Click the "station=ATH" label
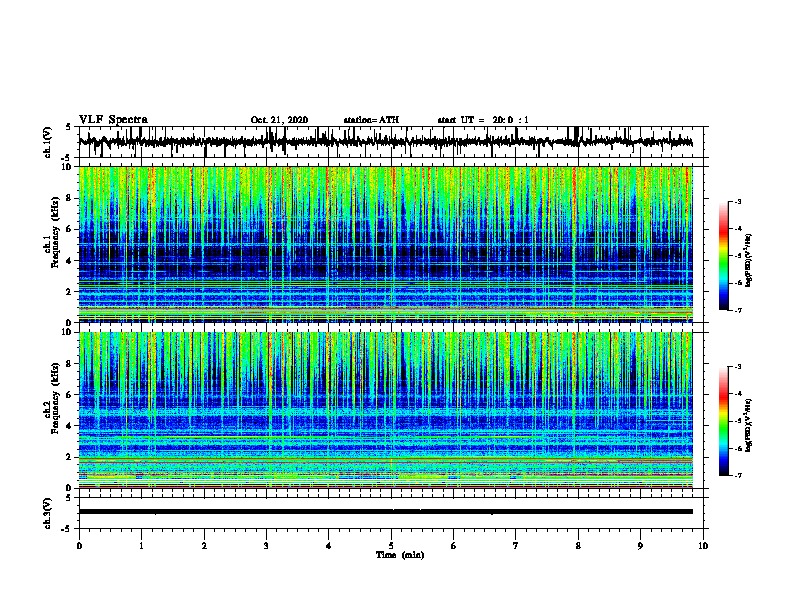792x612 pixels. click(371, 120)
